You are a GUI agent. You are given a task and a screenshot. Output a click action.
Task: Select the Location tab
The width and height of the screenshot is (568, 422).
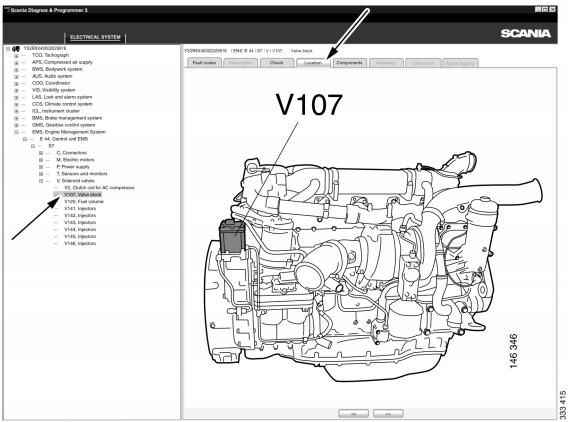pos(313,63)
